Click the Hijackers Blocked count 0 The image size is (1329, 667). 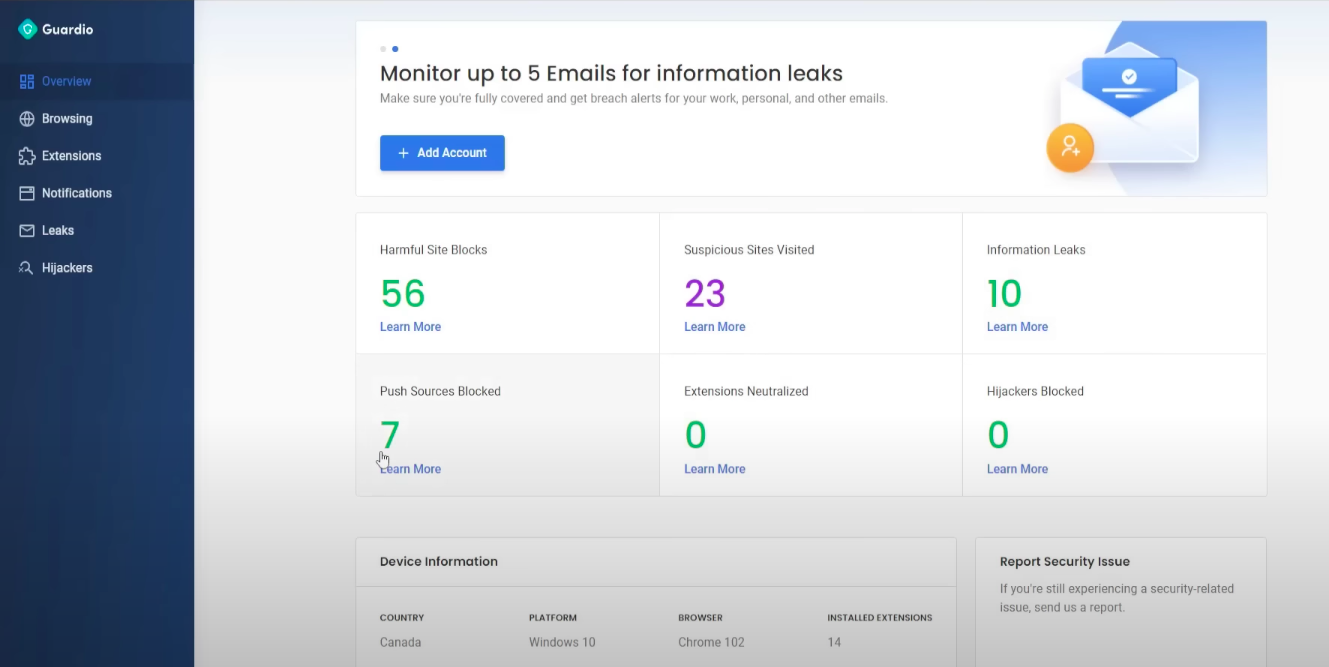click(x=998, y=435)
